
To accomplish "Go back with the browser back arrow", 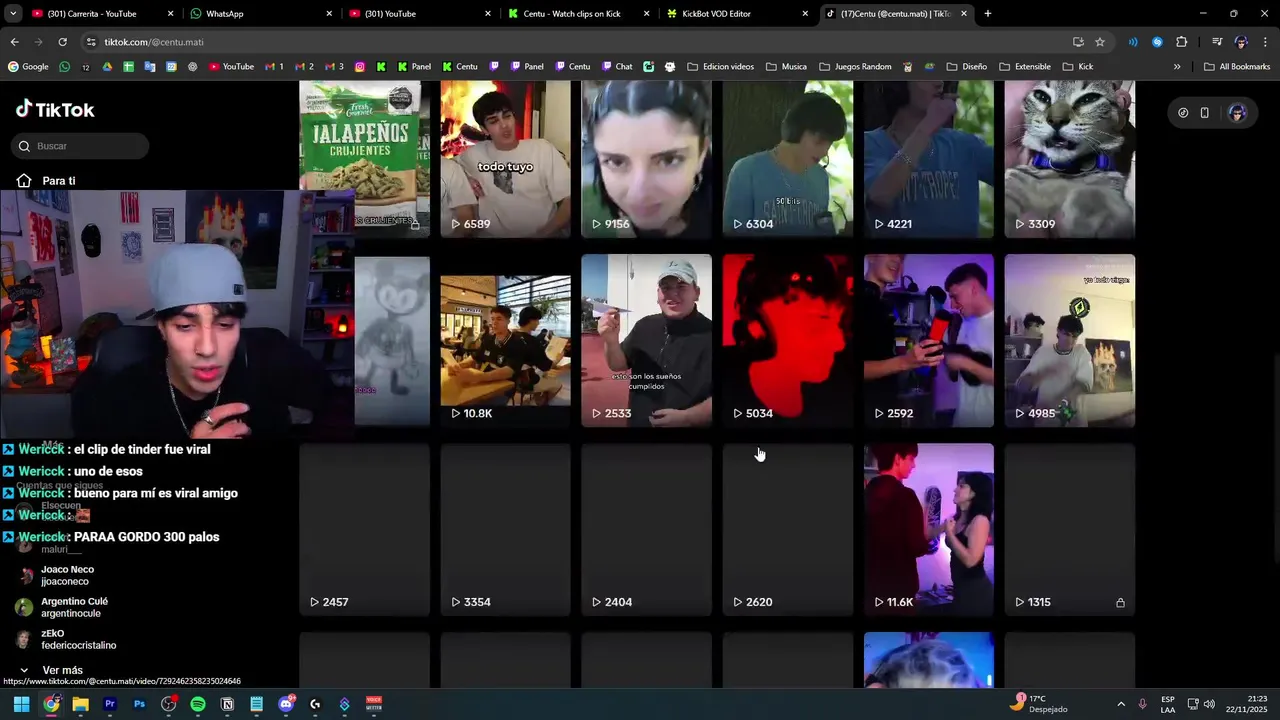I will 14,42.
